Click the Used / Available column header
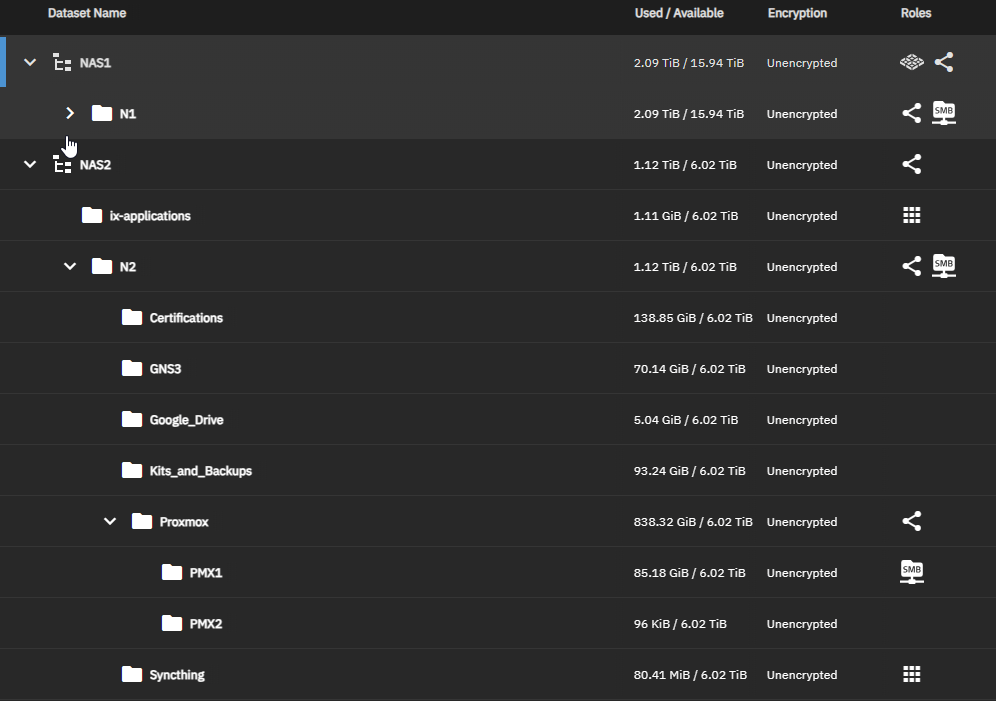This screenshot has height=701, width=996. tap(679, 13)
